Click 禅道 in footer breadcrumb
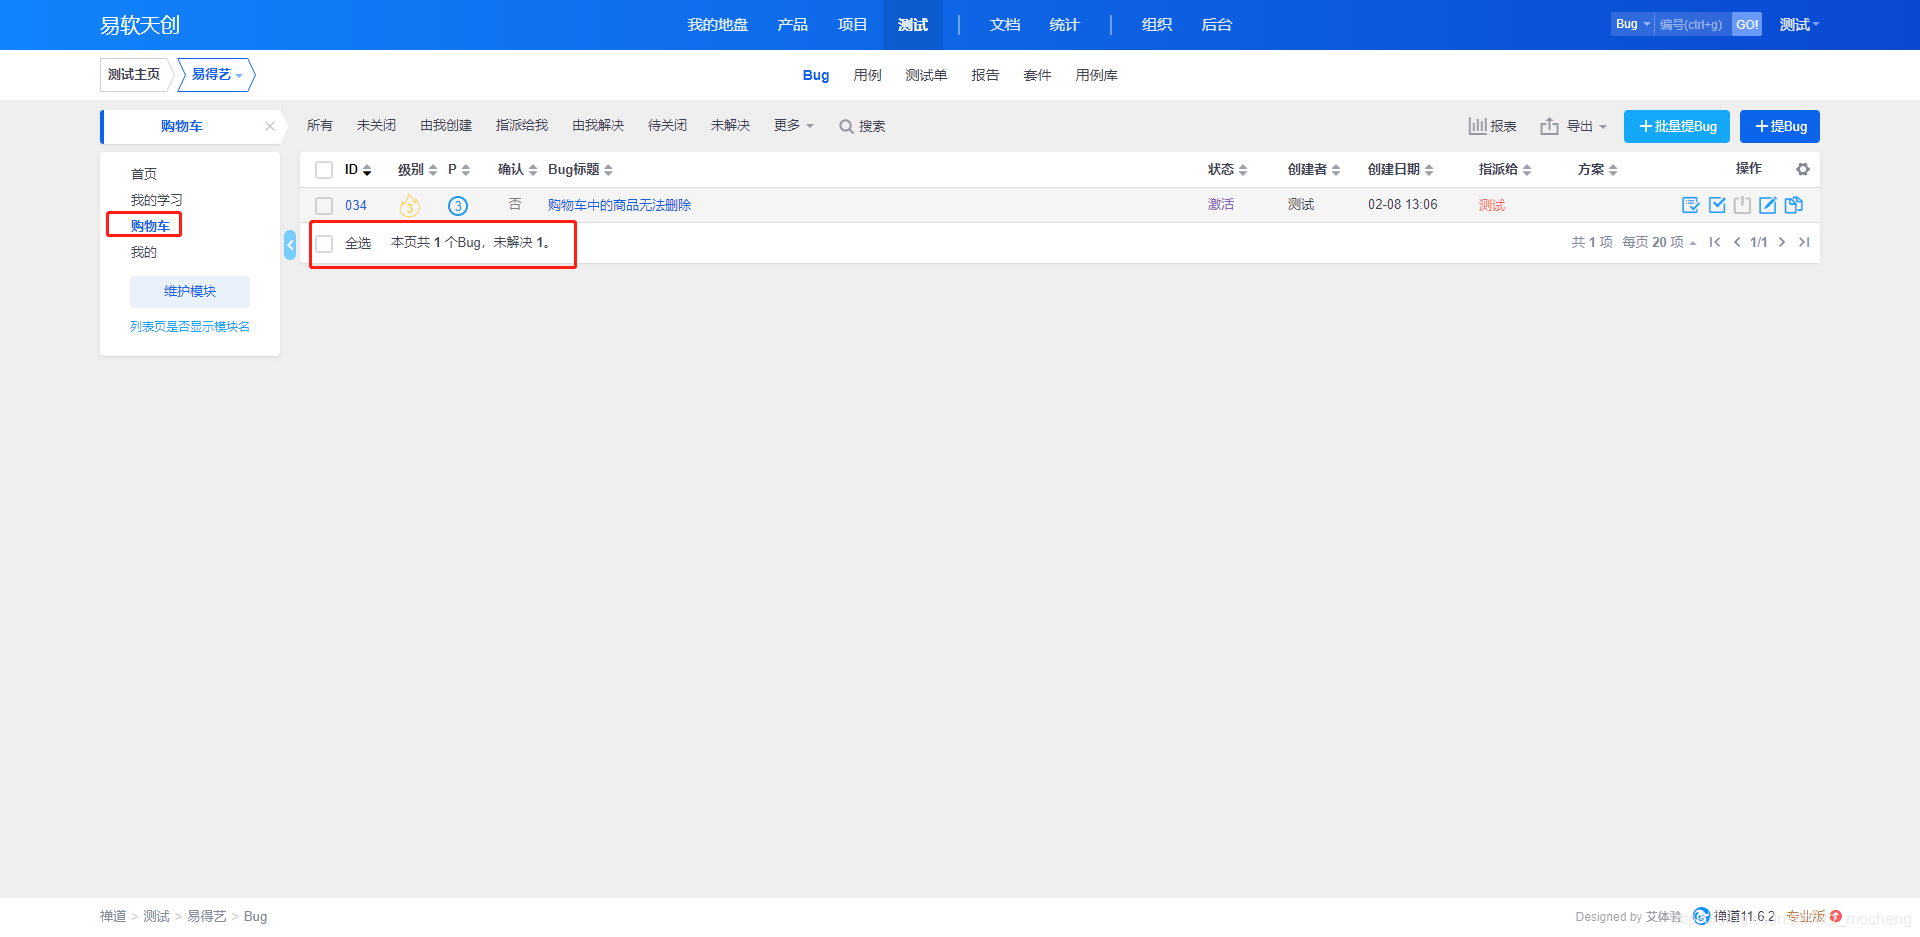This screenshot has width=1920, height=937. tap(113, 916)
